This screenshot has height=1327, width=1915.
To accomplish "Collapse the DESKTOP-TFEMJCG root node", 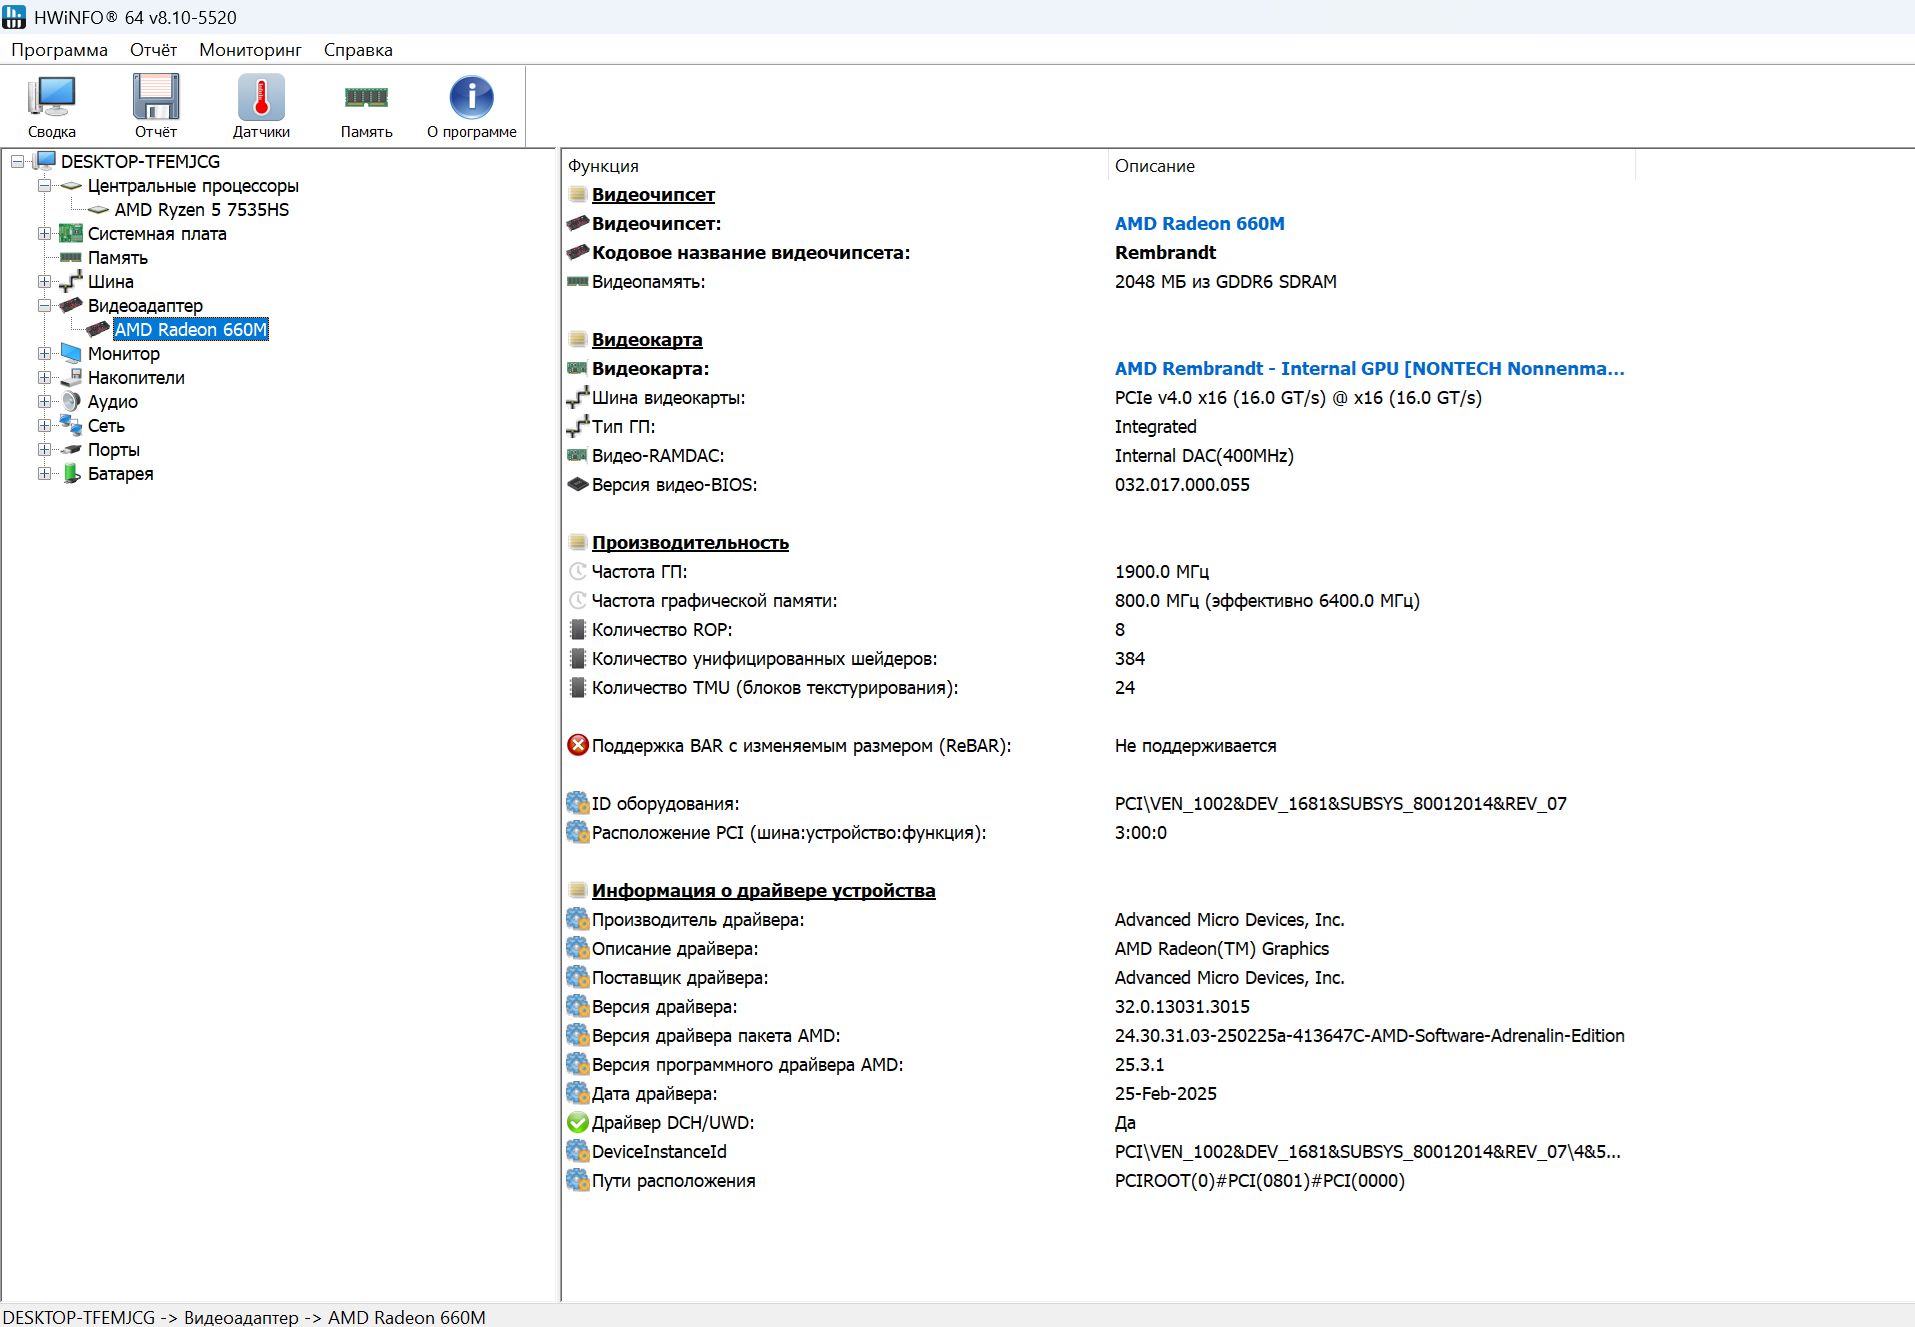I will point(18,161).
